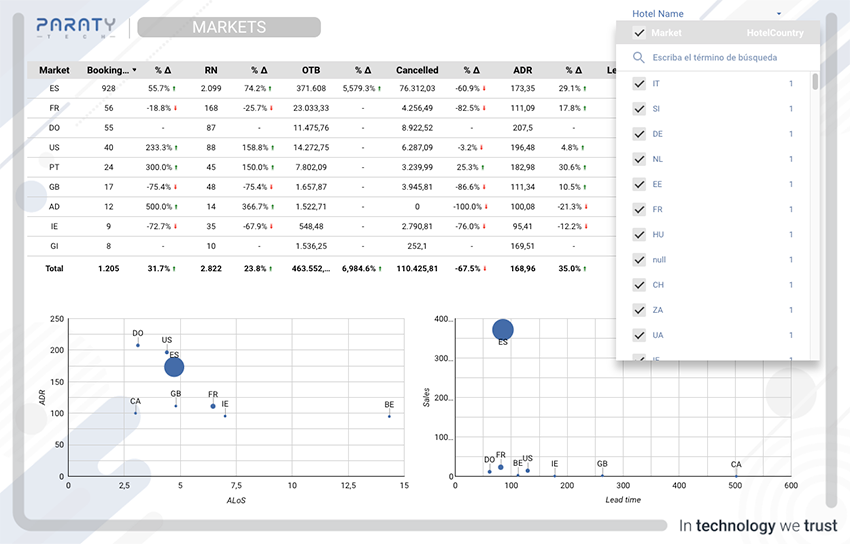Sort by the RN column header
This screenshot has height=544, width=850.
[x=211, y=70]
